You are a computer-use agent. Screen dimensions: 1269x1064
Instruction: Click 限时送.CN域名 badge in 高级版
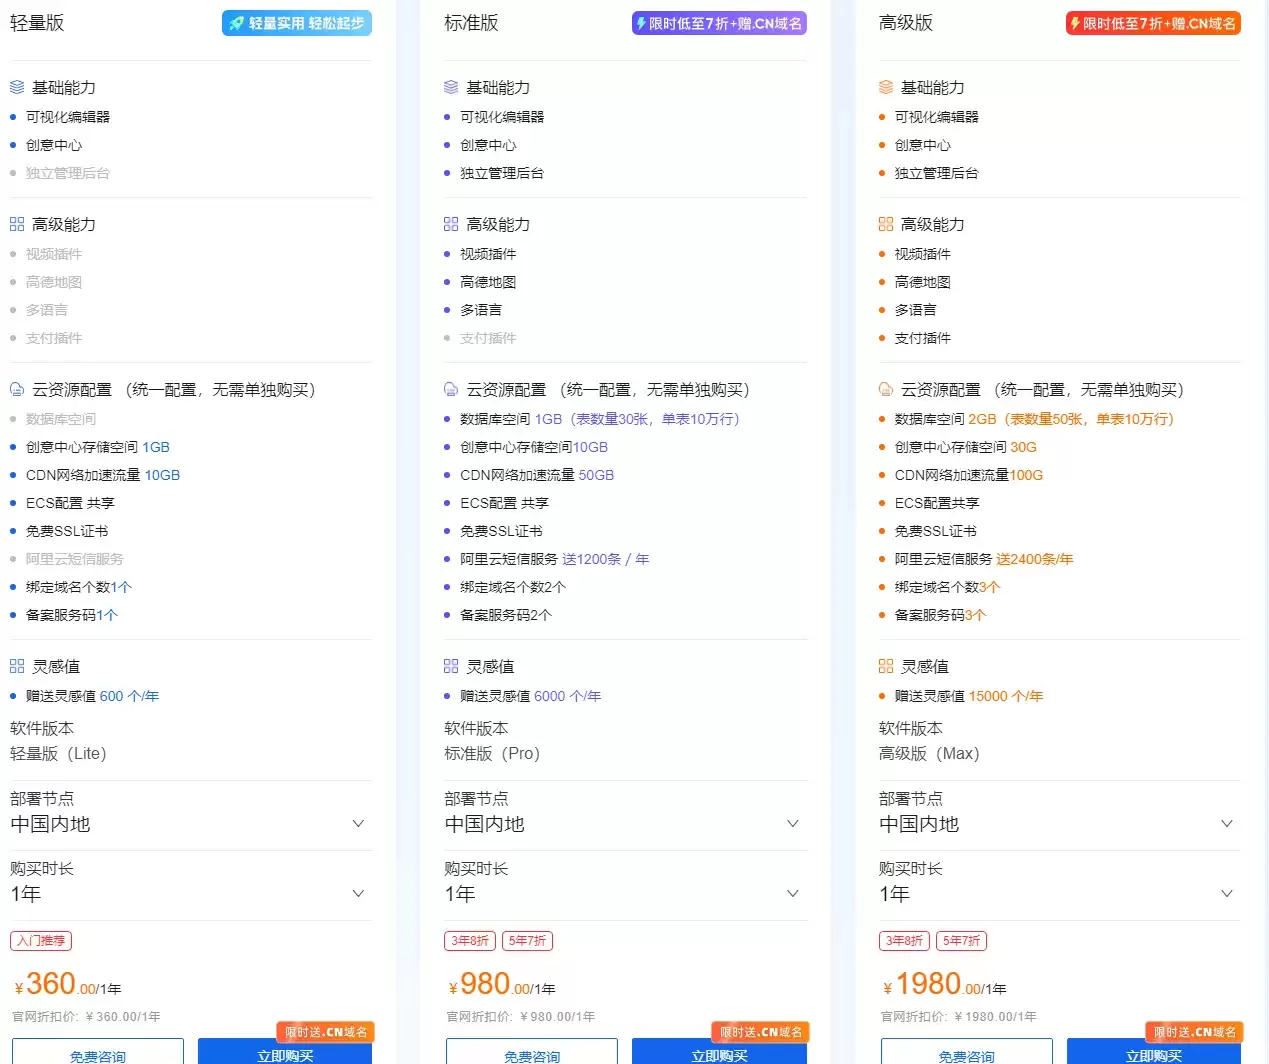[1195, 1032]
